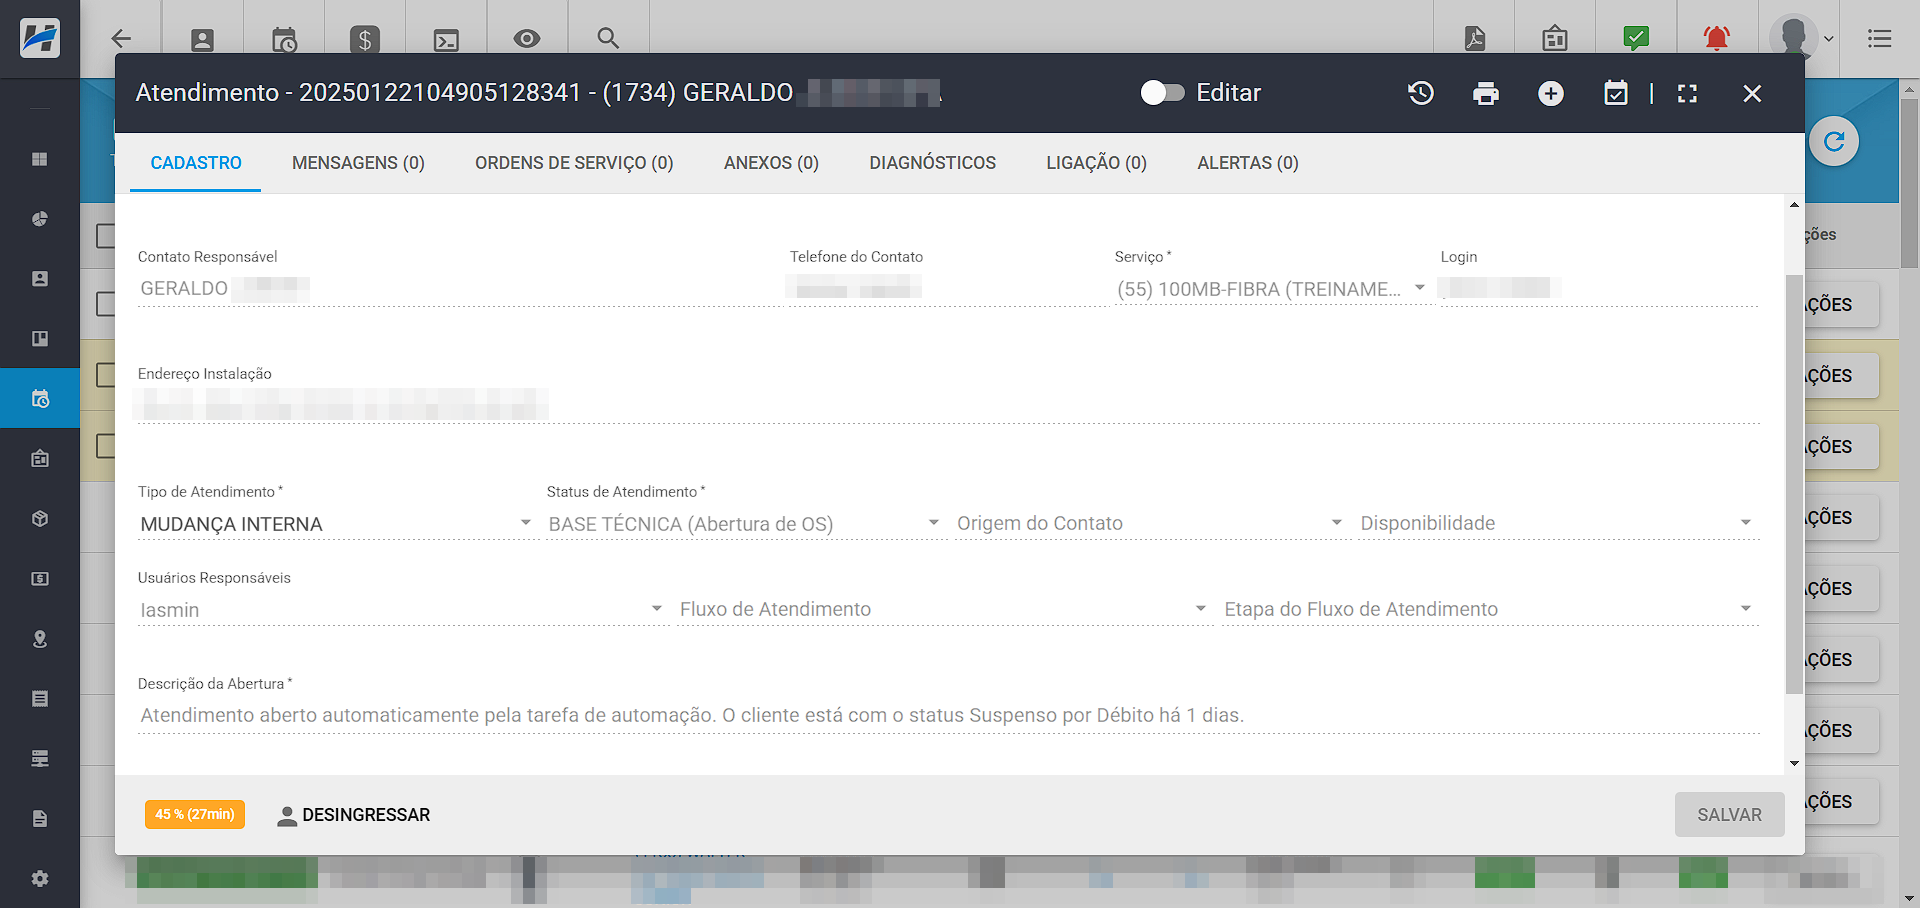Open the list menu icon at top right

1879,38
